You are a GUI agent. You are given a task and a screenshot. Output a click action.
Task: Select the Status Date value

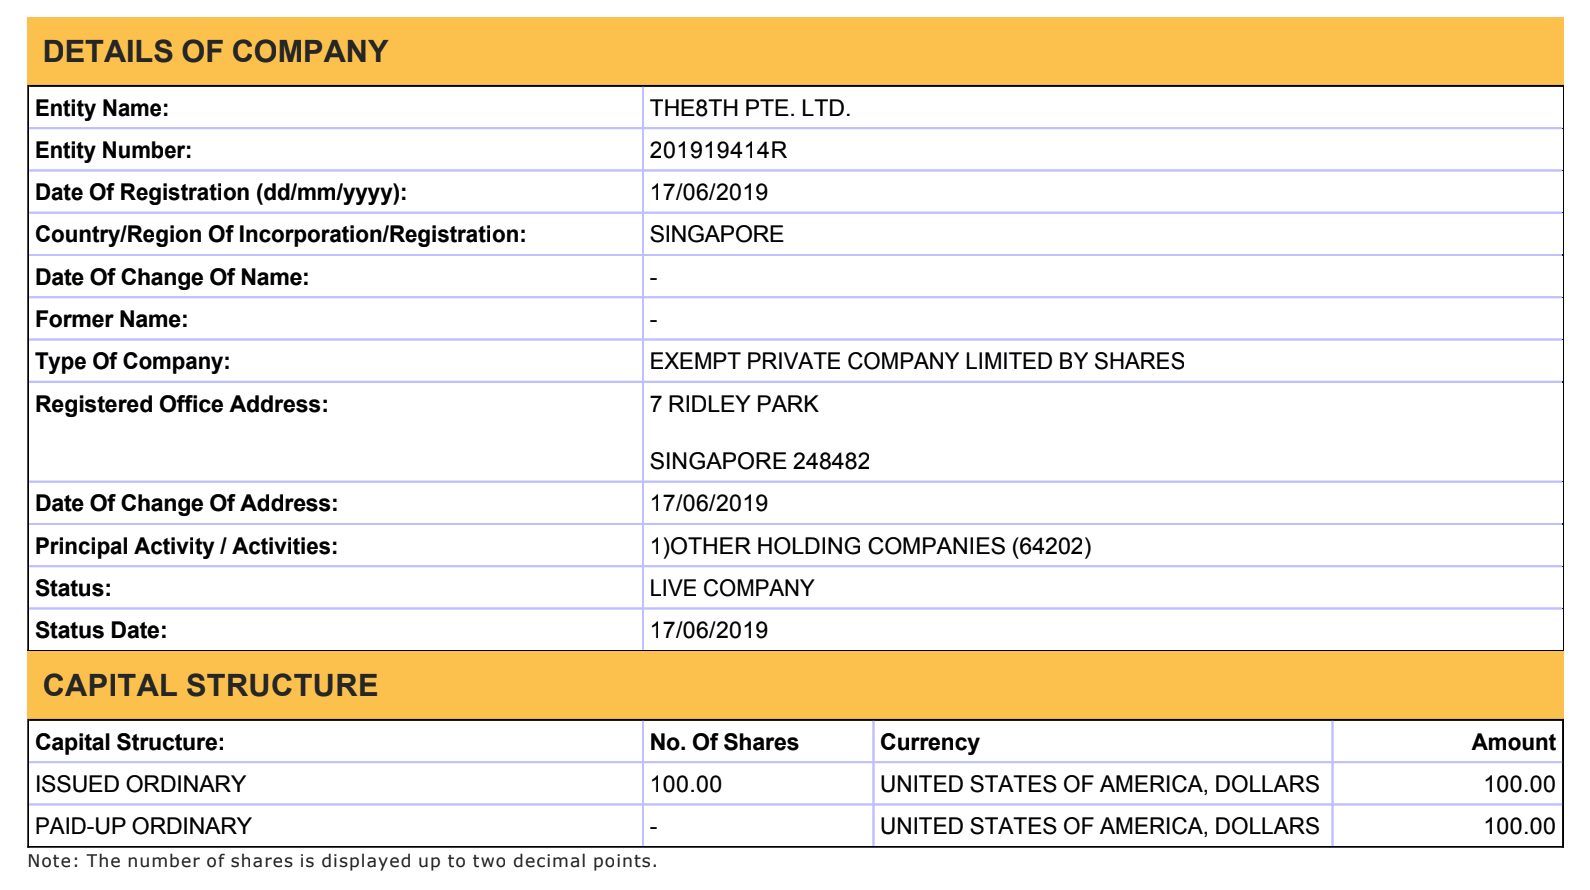click(x=709, y=630)
